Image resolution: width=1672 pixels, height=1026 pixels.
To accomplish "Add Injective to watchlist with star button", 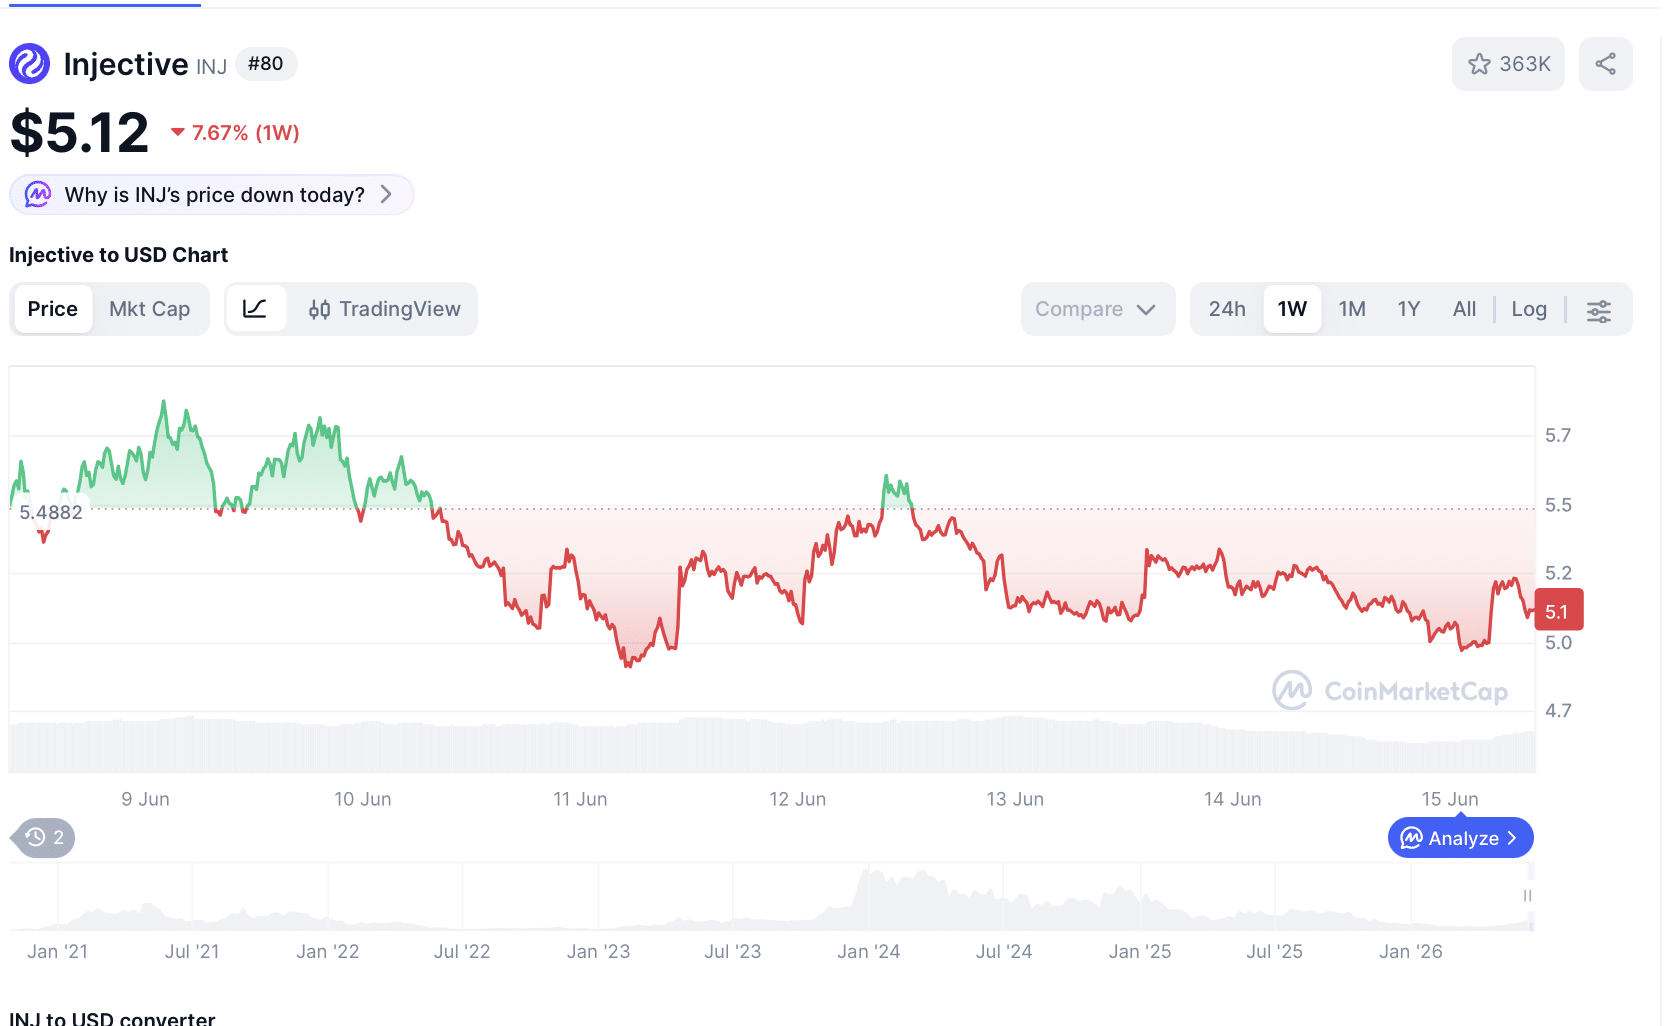I will 1508,64.
